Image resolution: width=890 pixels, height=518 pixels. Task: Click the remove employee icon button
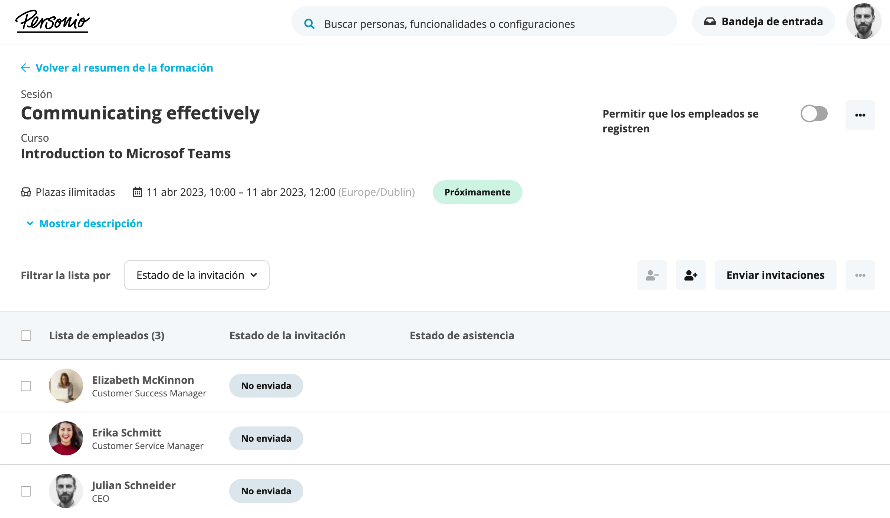click(x=652, y=275)
